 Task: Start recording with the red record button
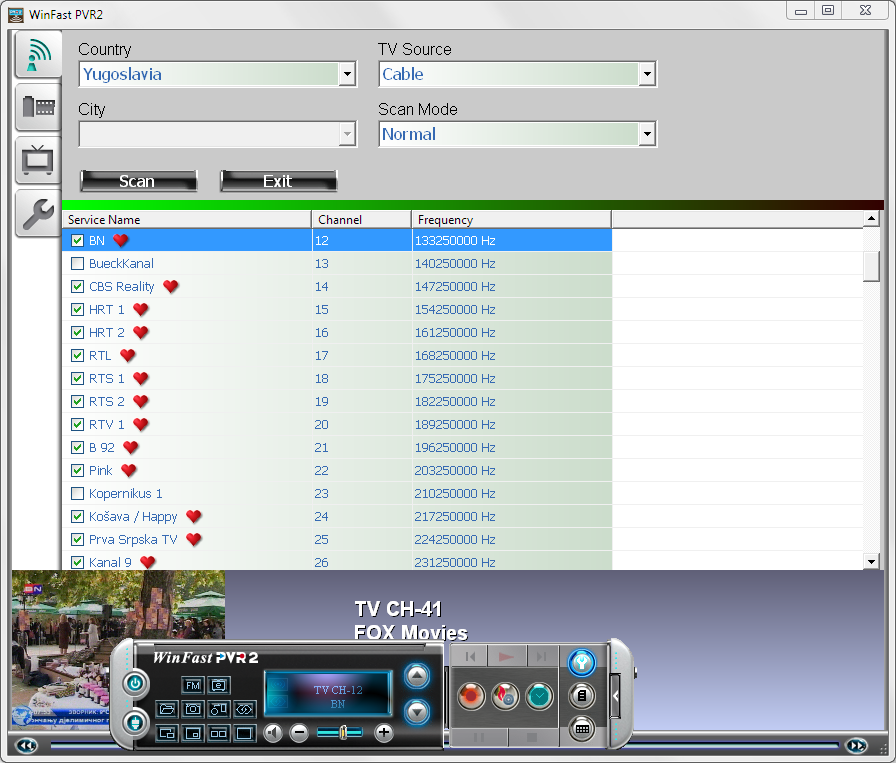tap(471, 696)
